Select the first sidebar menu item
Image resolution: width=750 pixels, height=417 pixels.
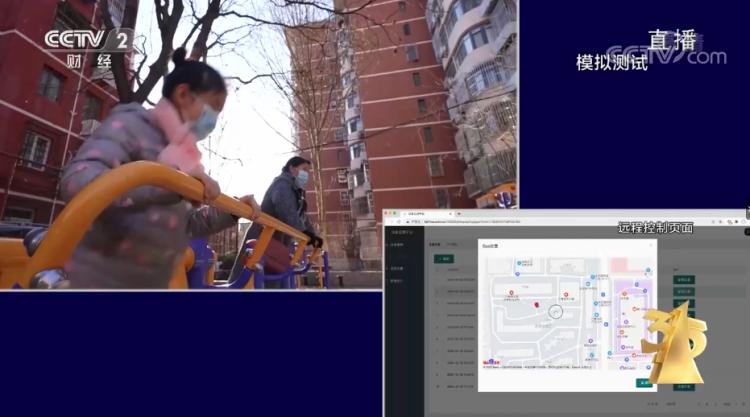[397, 245]
